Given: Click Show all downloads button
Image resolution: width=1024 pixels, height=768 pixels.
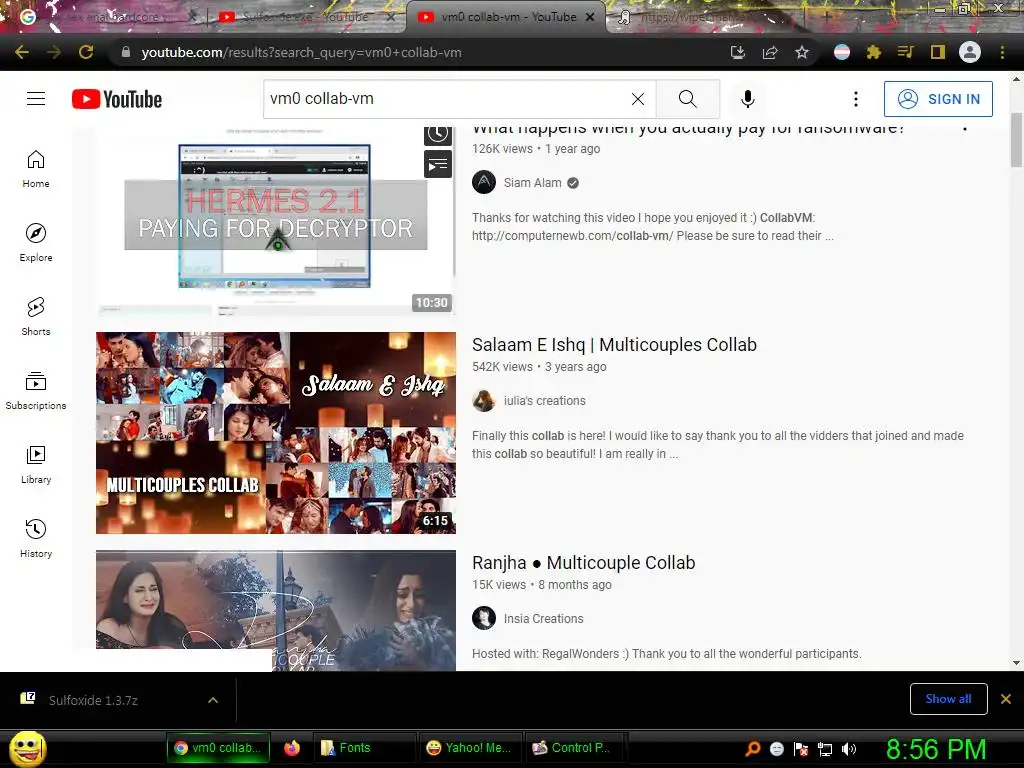Looking at the screenshot, I should point(948,699).
